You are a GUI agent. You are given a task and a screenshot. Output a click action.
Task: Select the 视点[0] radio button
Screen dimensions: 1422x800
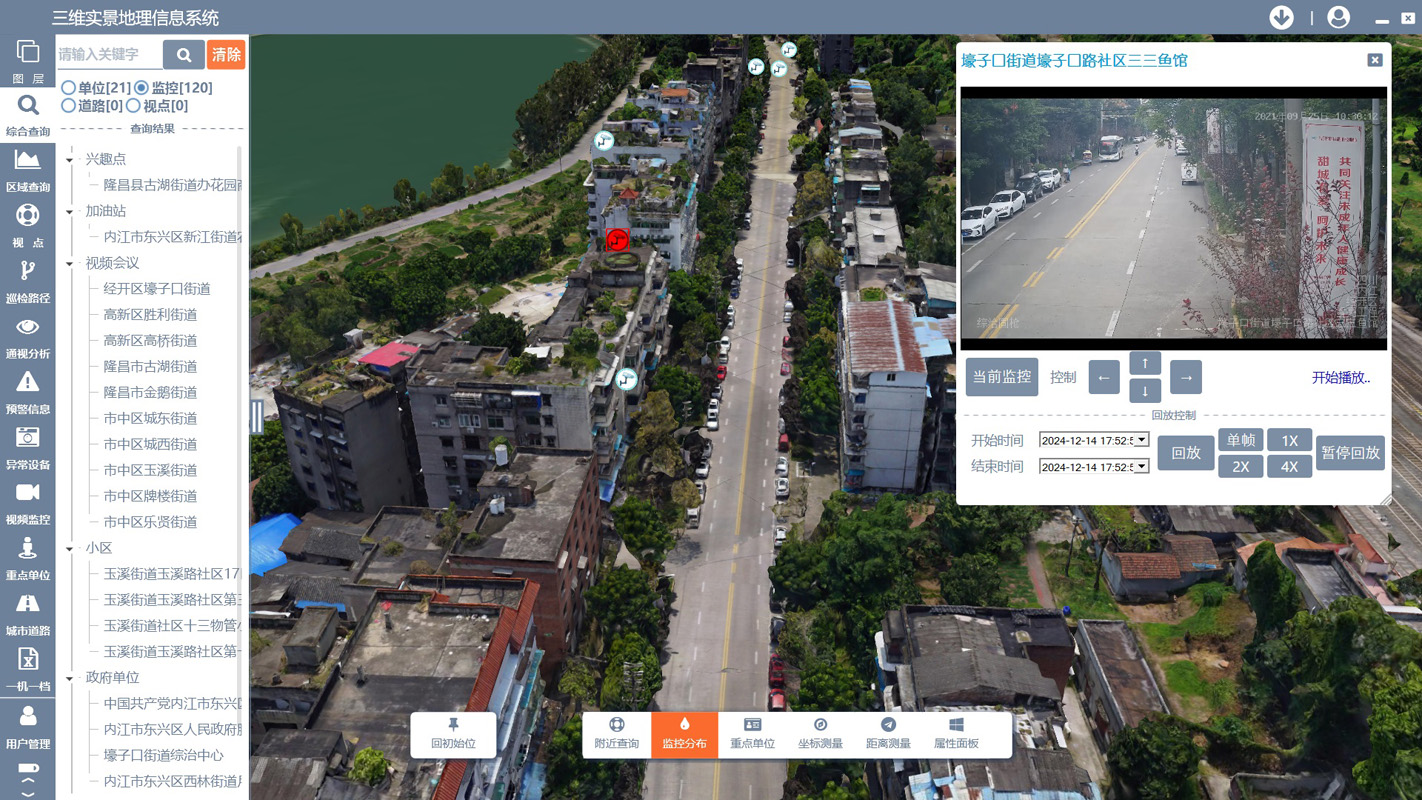point(133,105)
